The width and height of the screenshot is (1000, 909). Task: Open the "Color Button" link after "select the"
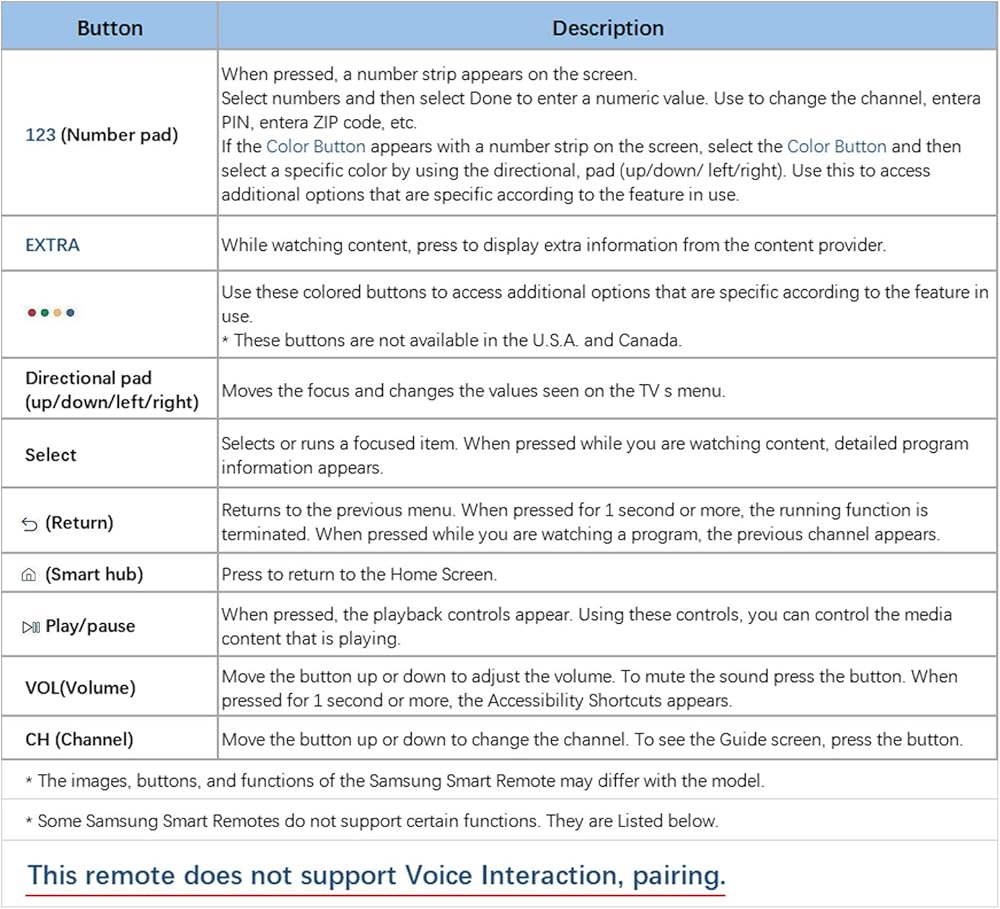(x=836, y=146)
